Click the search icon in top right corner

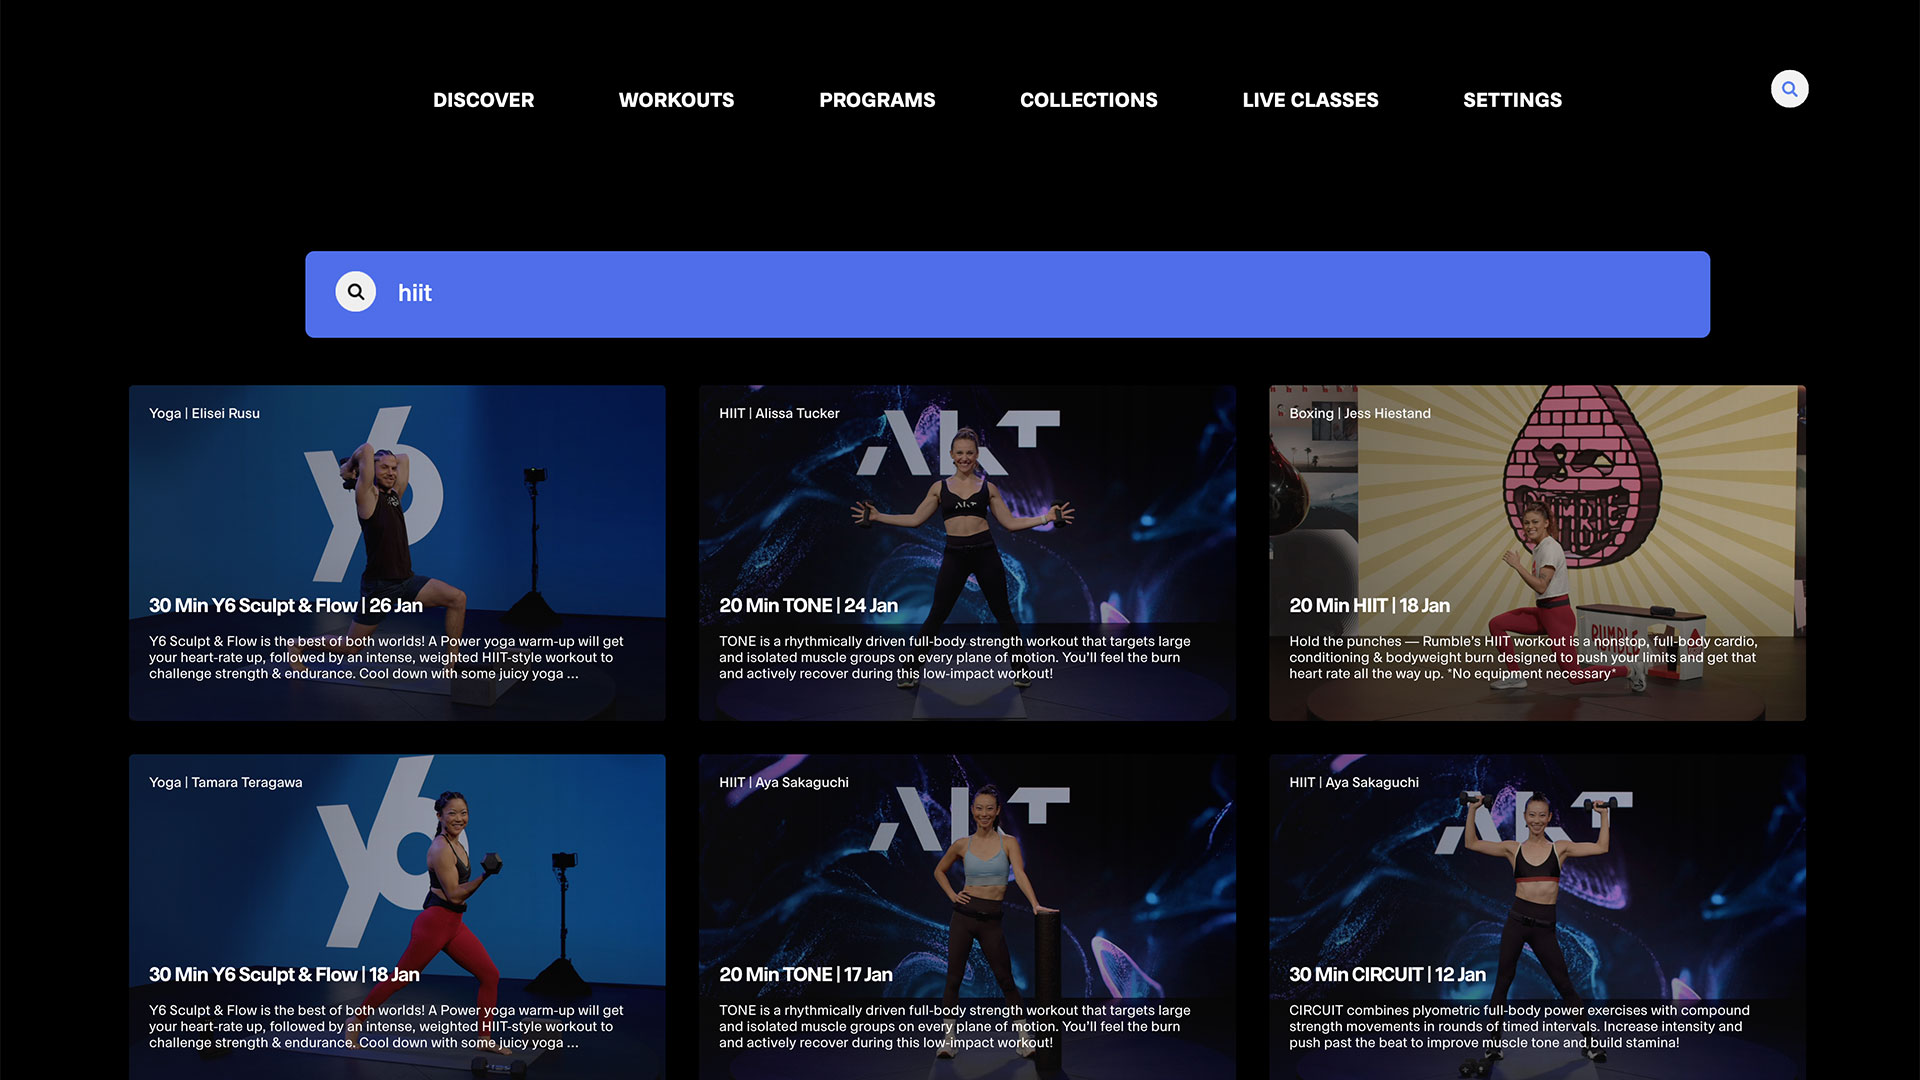[x=1789, y=89]
